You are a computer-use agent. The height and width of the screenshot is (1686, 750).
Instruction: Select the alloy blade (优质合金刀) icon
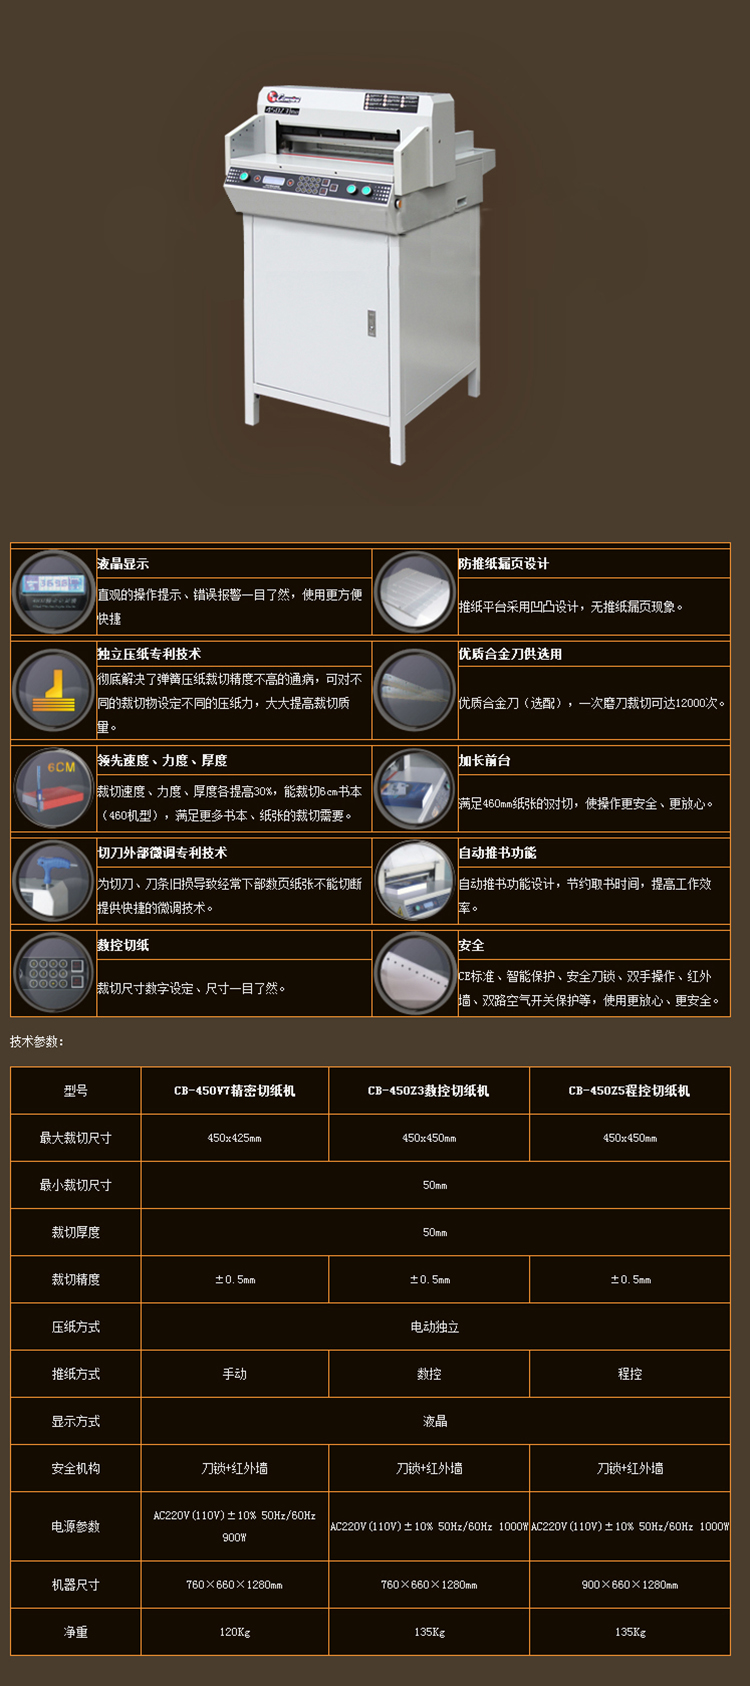coord(415,690)
